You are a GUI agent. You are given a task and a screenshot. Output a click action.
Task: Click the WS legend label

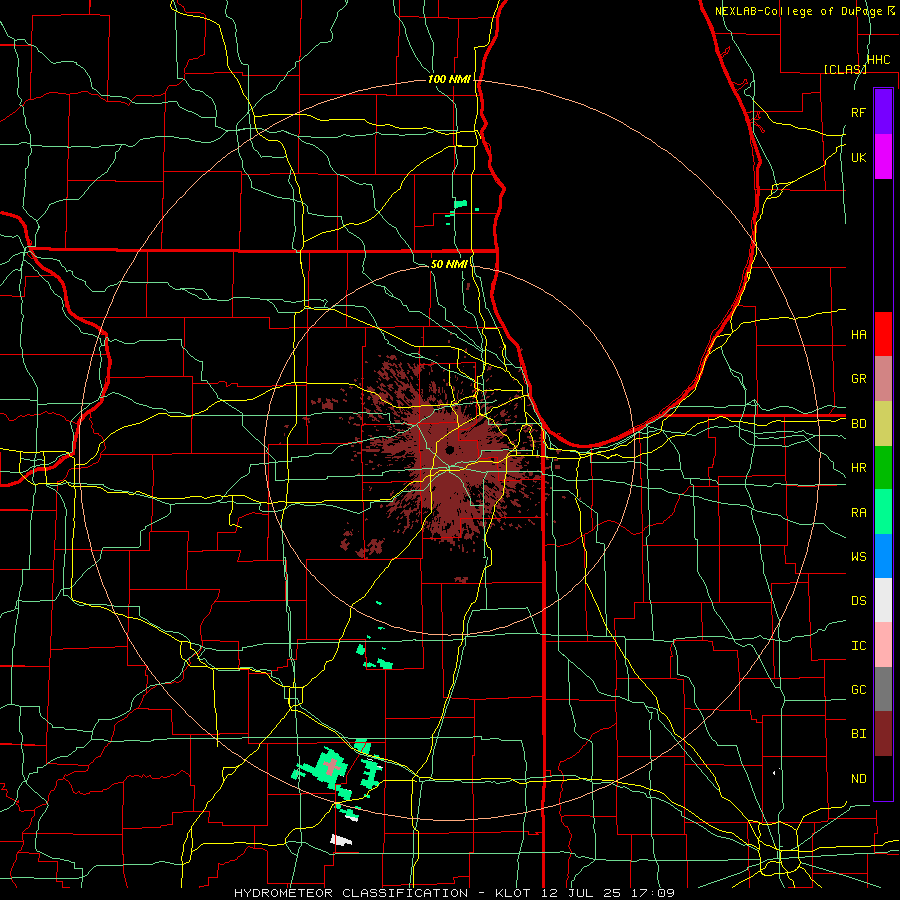coord(858,557)
